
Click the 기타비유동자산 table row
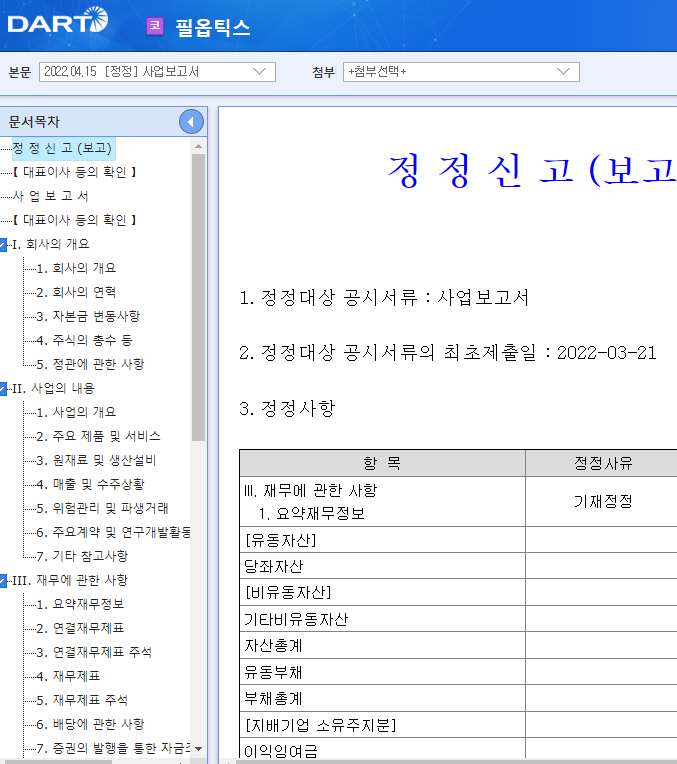(x=458, y=619)
